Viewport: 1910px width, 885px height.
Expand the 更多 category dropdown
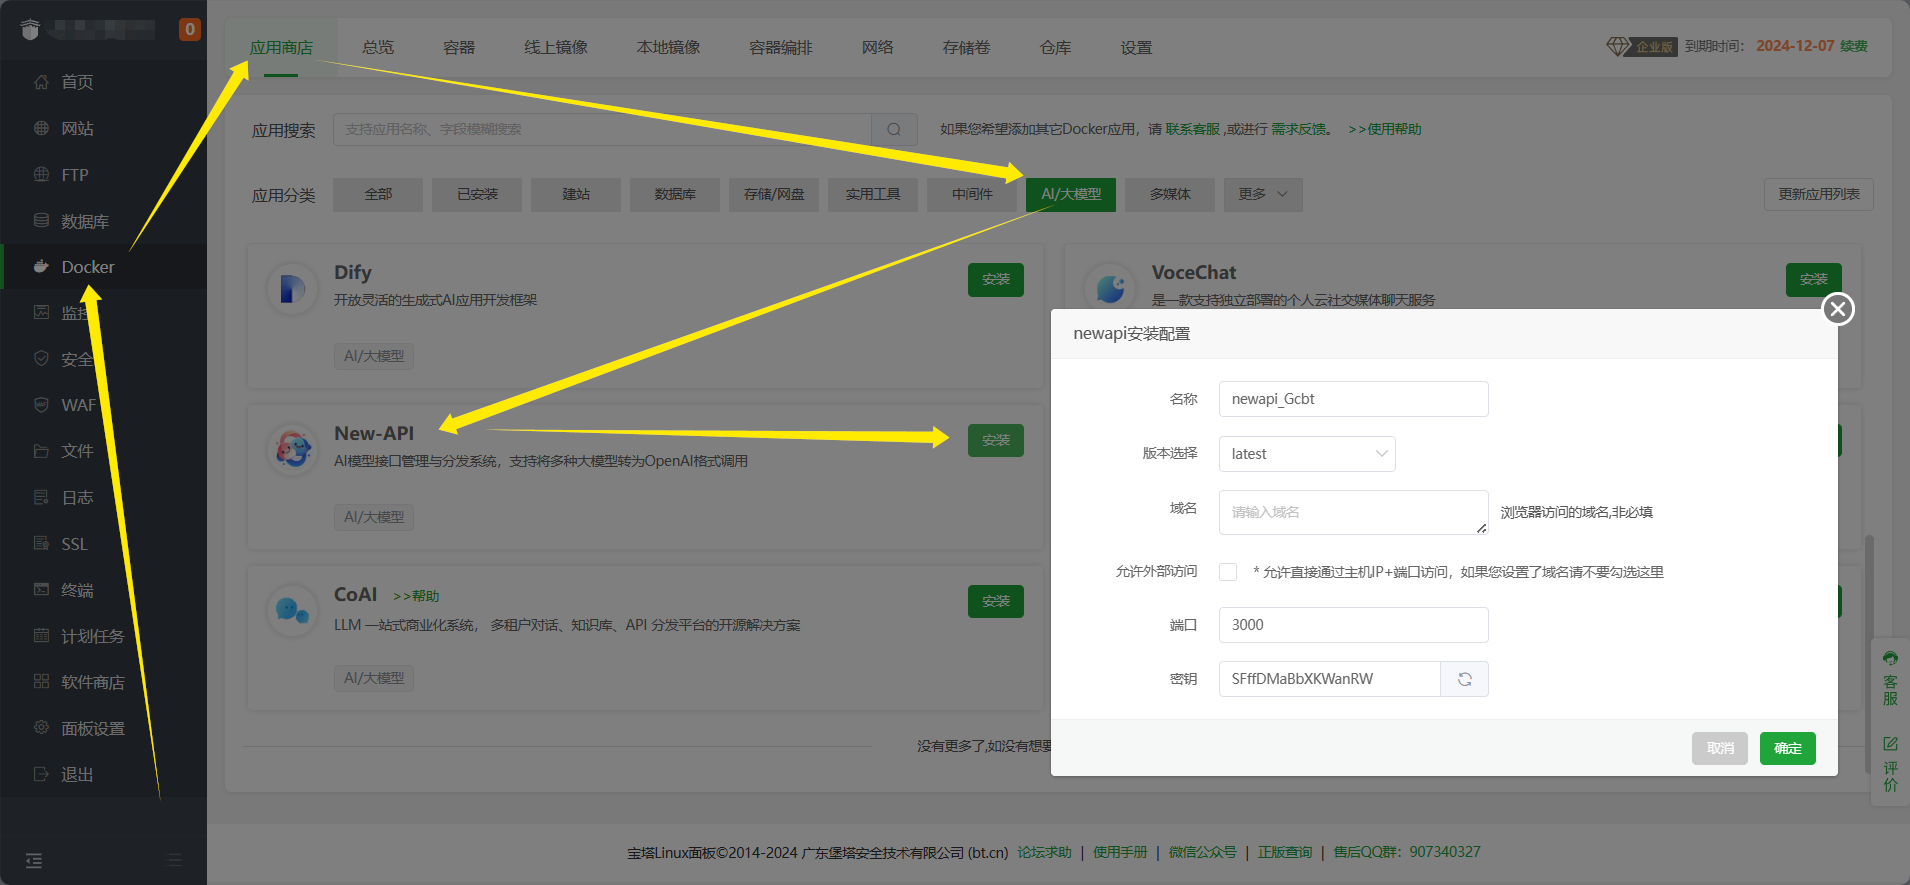pos(1262,194)
